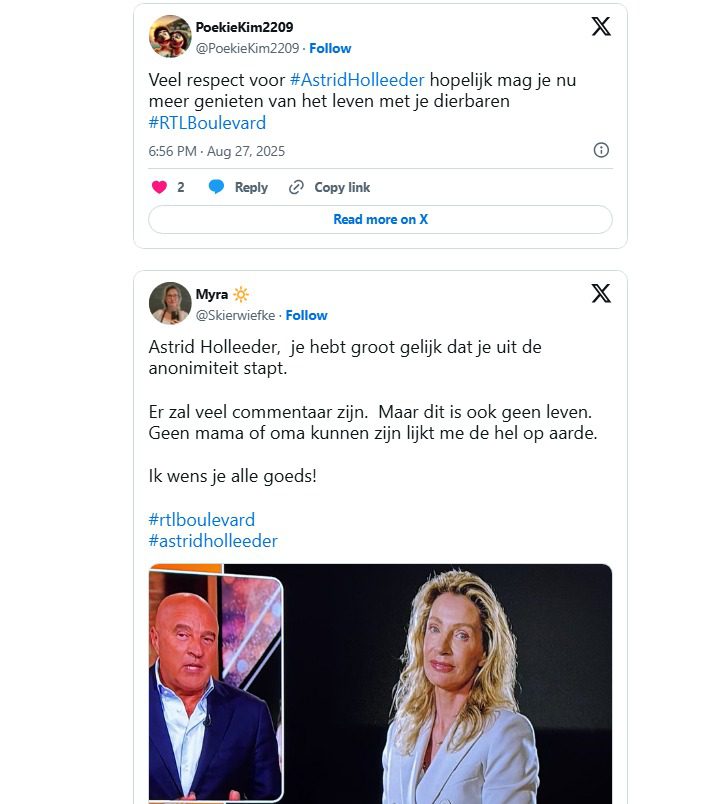The height and width of the screenshot is (804, 719).
Task: Open the lowercase #rtlboulevard hashtag
Action: pos(201,520)
